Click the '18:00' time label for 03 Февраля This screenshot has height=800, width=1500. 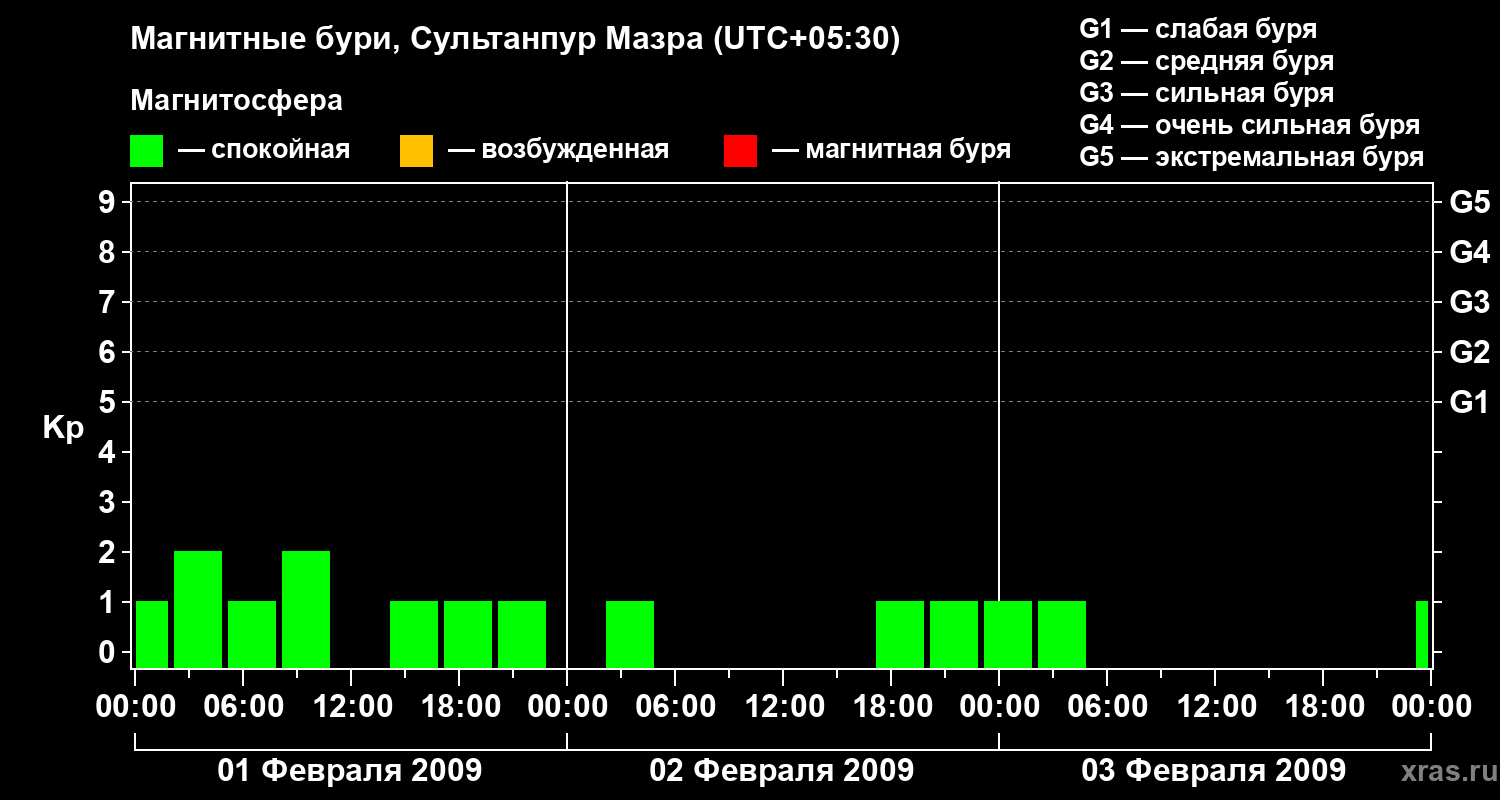pyautogui.click(x=1323, y=707)
